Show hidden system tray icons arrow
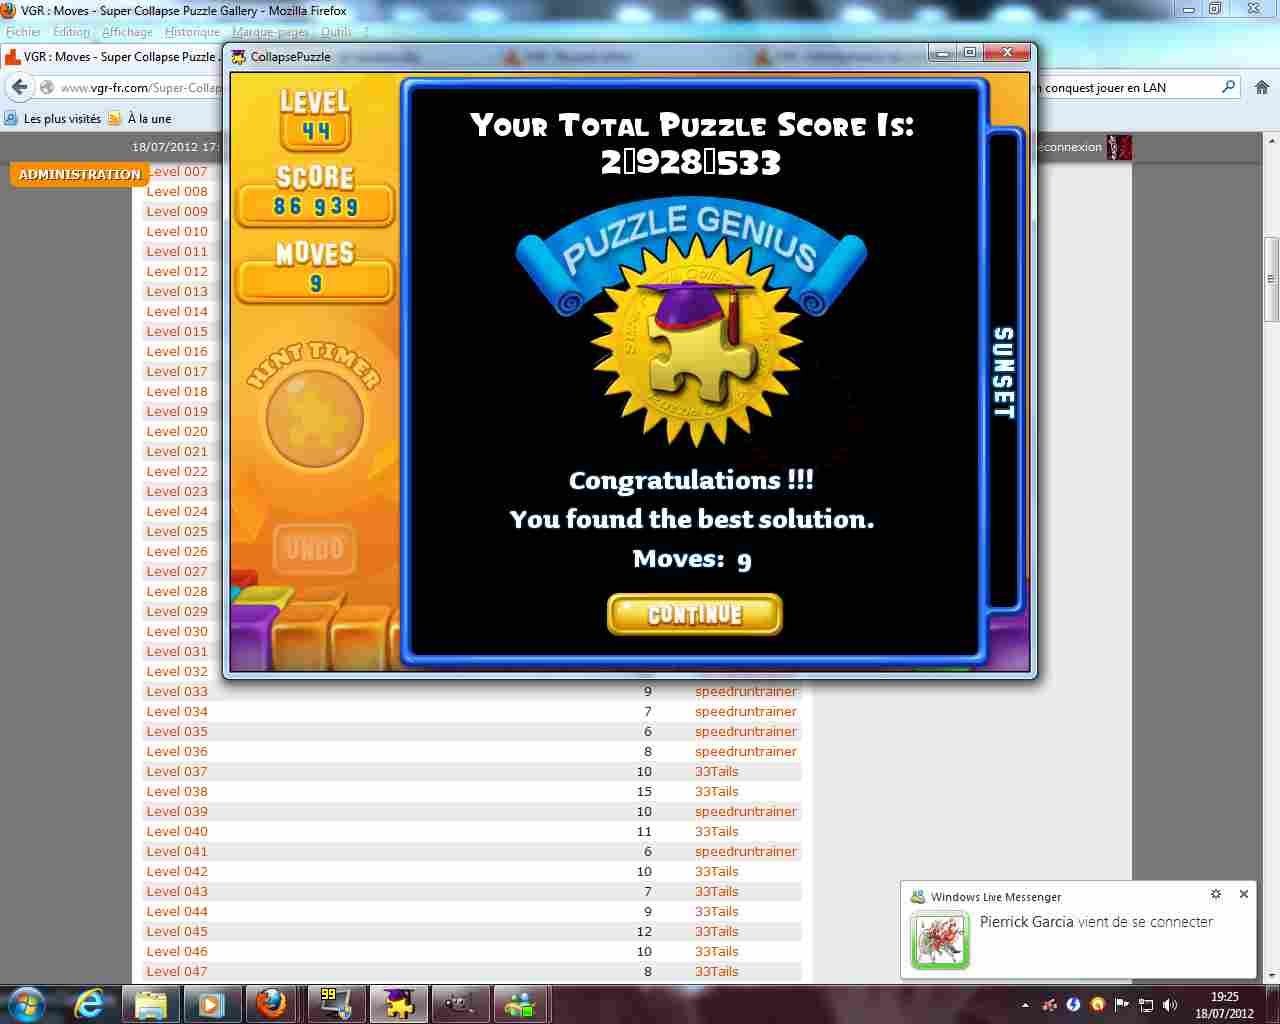Screen dimensions: 1280x1024 [x=1025, y=1005]
